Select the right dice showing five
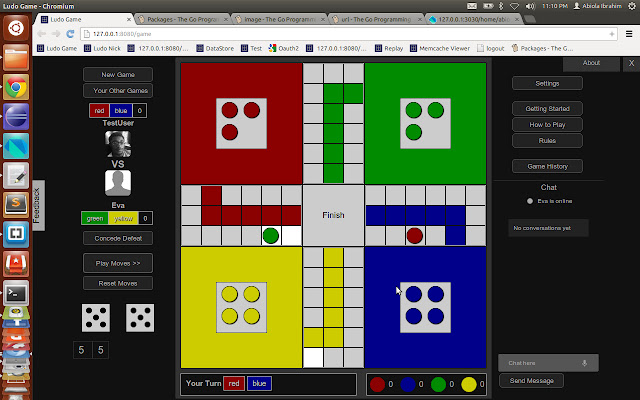Image resolution: width=640 pixels, height=400 pixels. tap(140, 318)
